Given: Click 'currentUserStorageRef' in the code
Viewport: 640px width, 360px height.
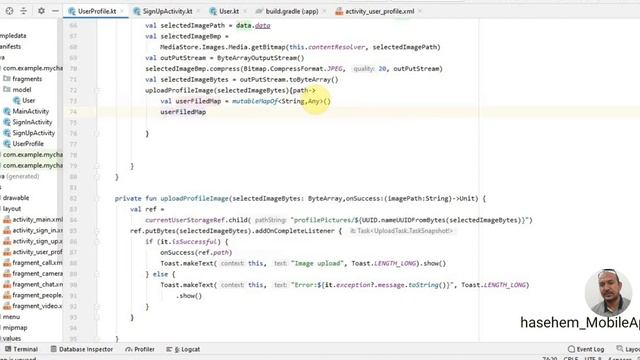Looking at the screenshot, I should (185, 220).
